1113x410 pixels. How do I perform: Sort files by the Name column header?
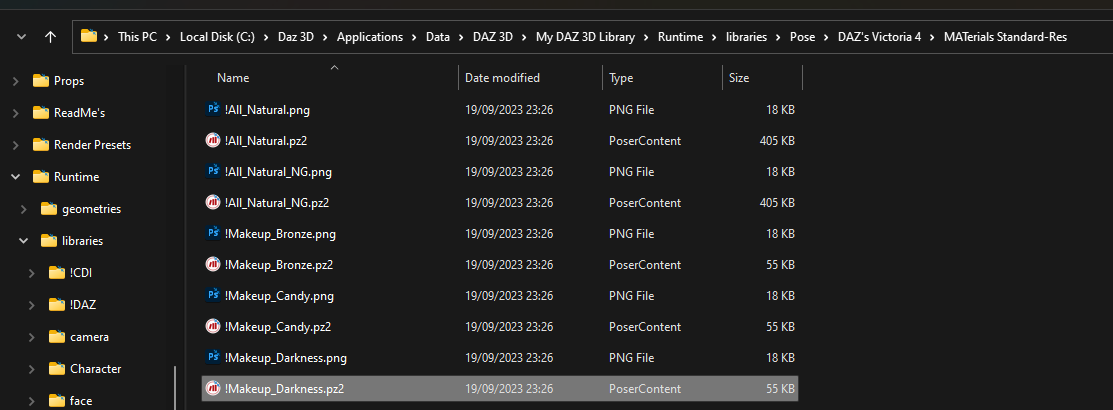[233, 78]
